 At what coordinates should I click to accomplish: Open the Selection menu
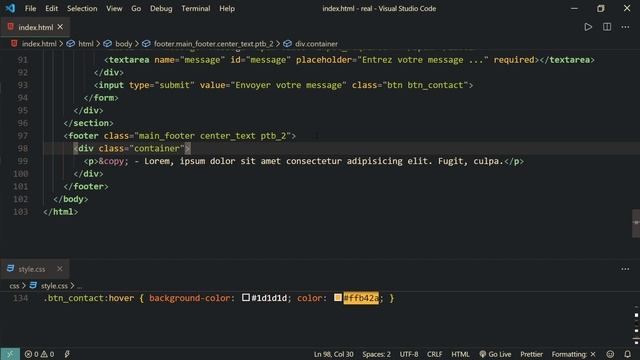tap(82, 8)
